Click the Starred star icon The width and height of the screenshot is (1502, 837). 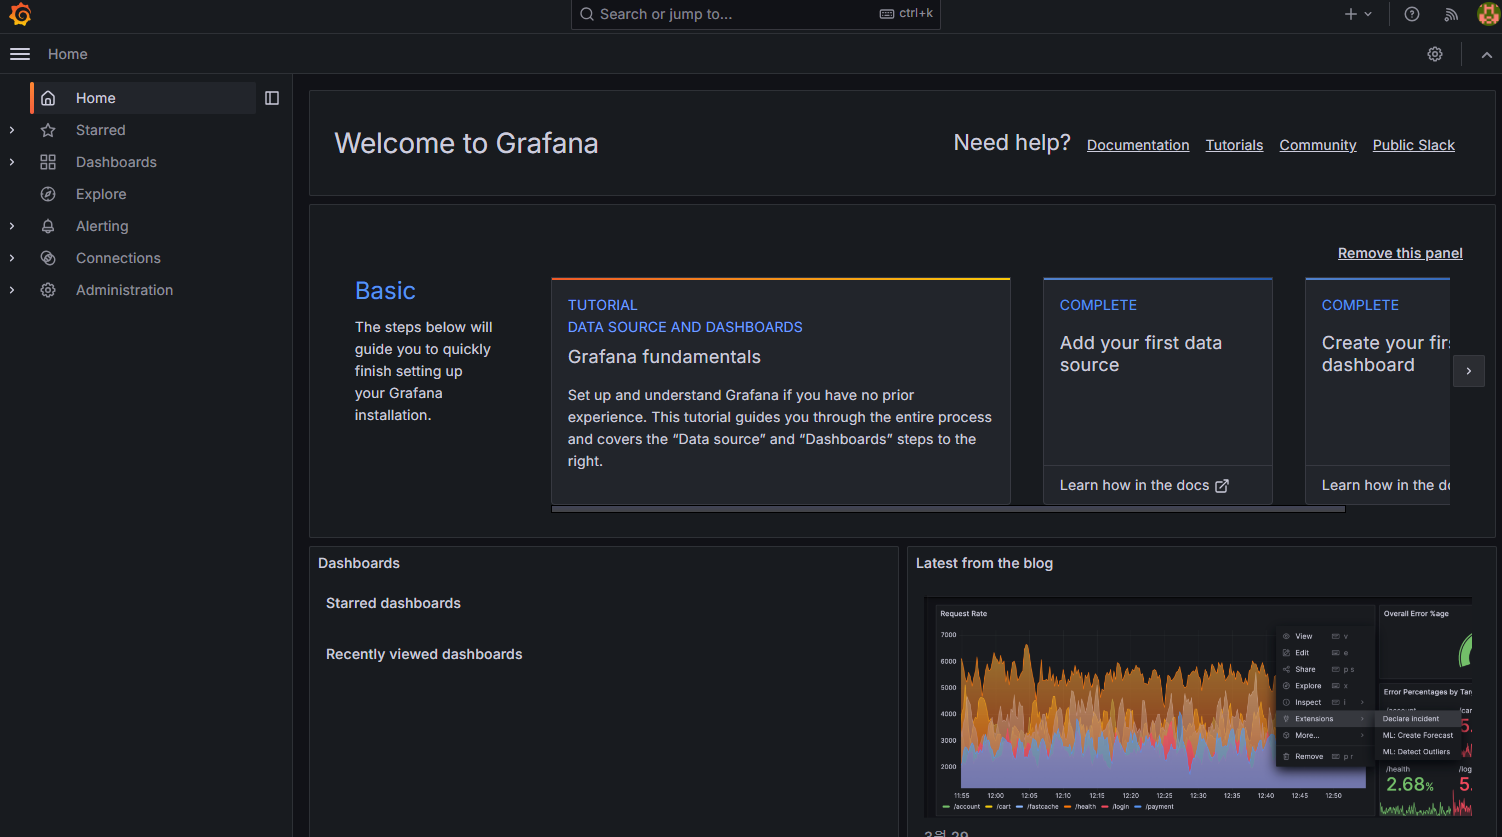(x=48, y=130)
